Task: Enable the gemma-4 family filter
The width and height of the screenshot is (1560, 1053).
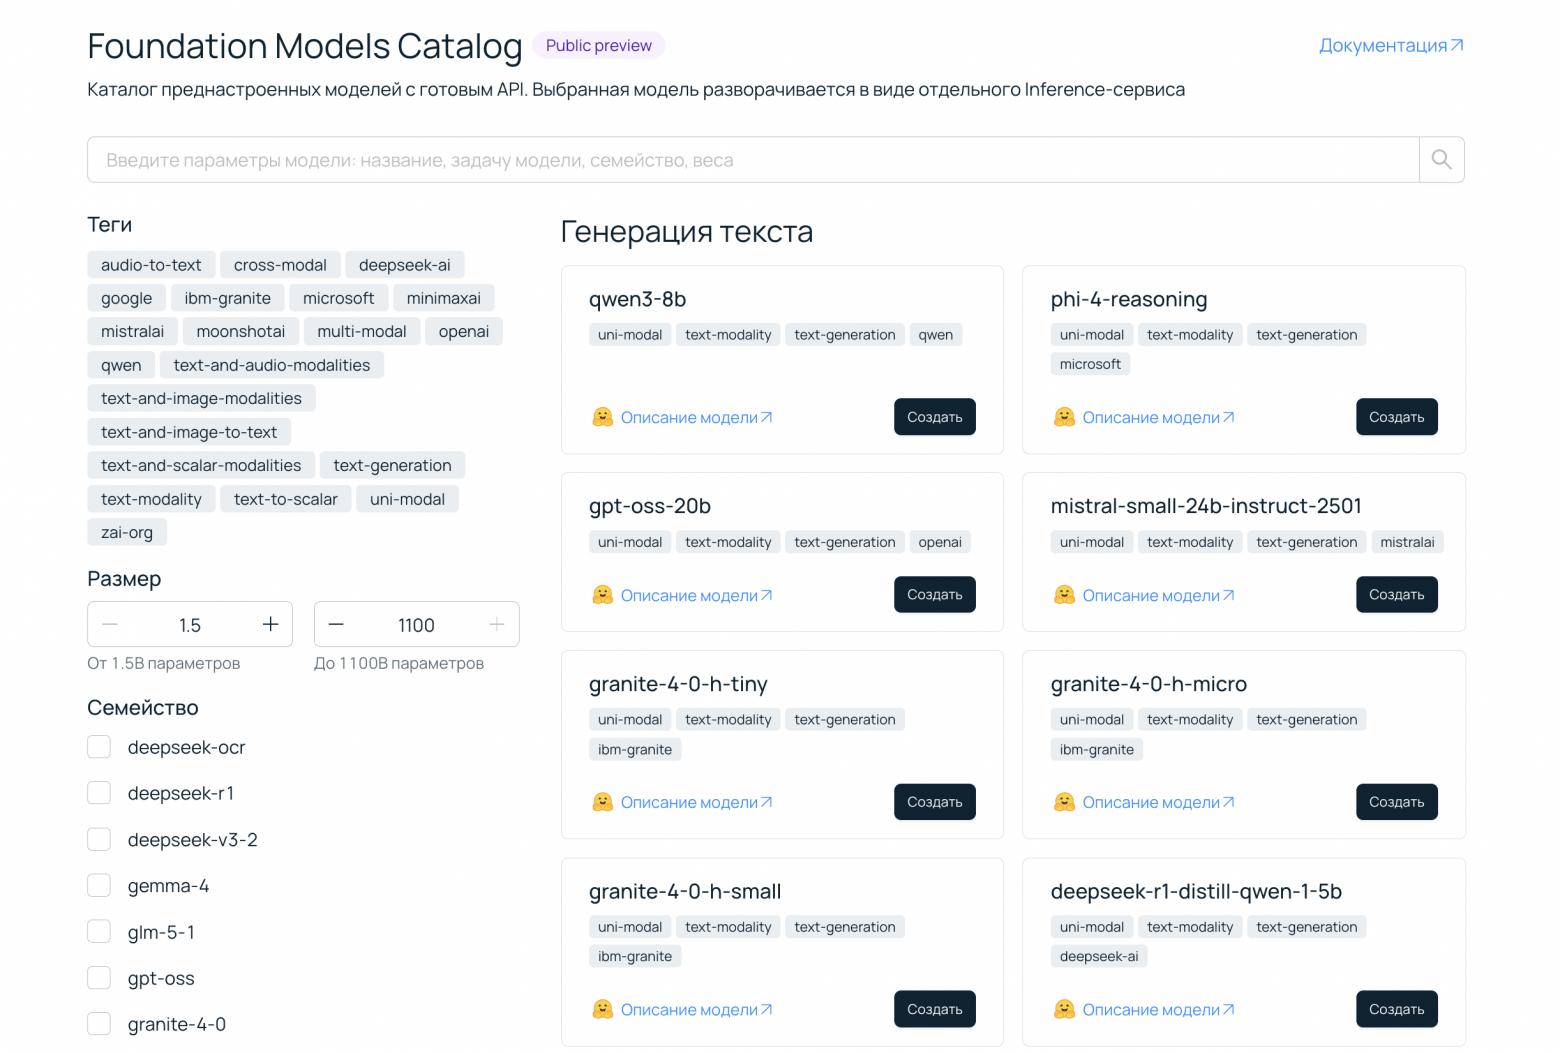Action: (x=99, y=885)
